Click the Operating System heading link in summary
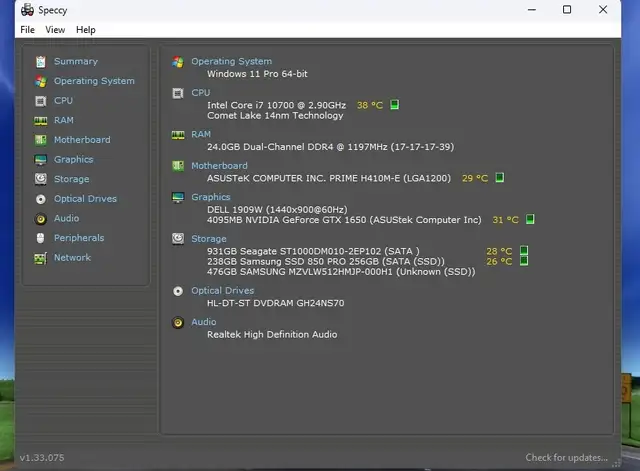Image resolution: width=640 pixels, height=471 pixels. pos(231,62)
